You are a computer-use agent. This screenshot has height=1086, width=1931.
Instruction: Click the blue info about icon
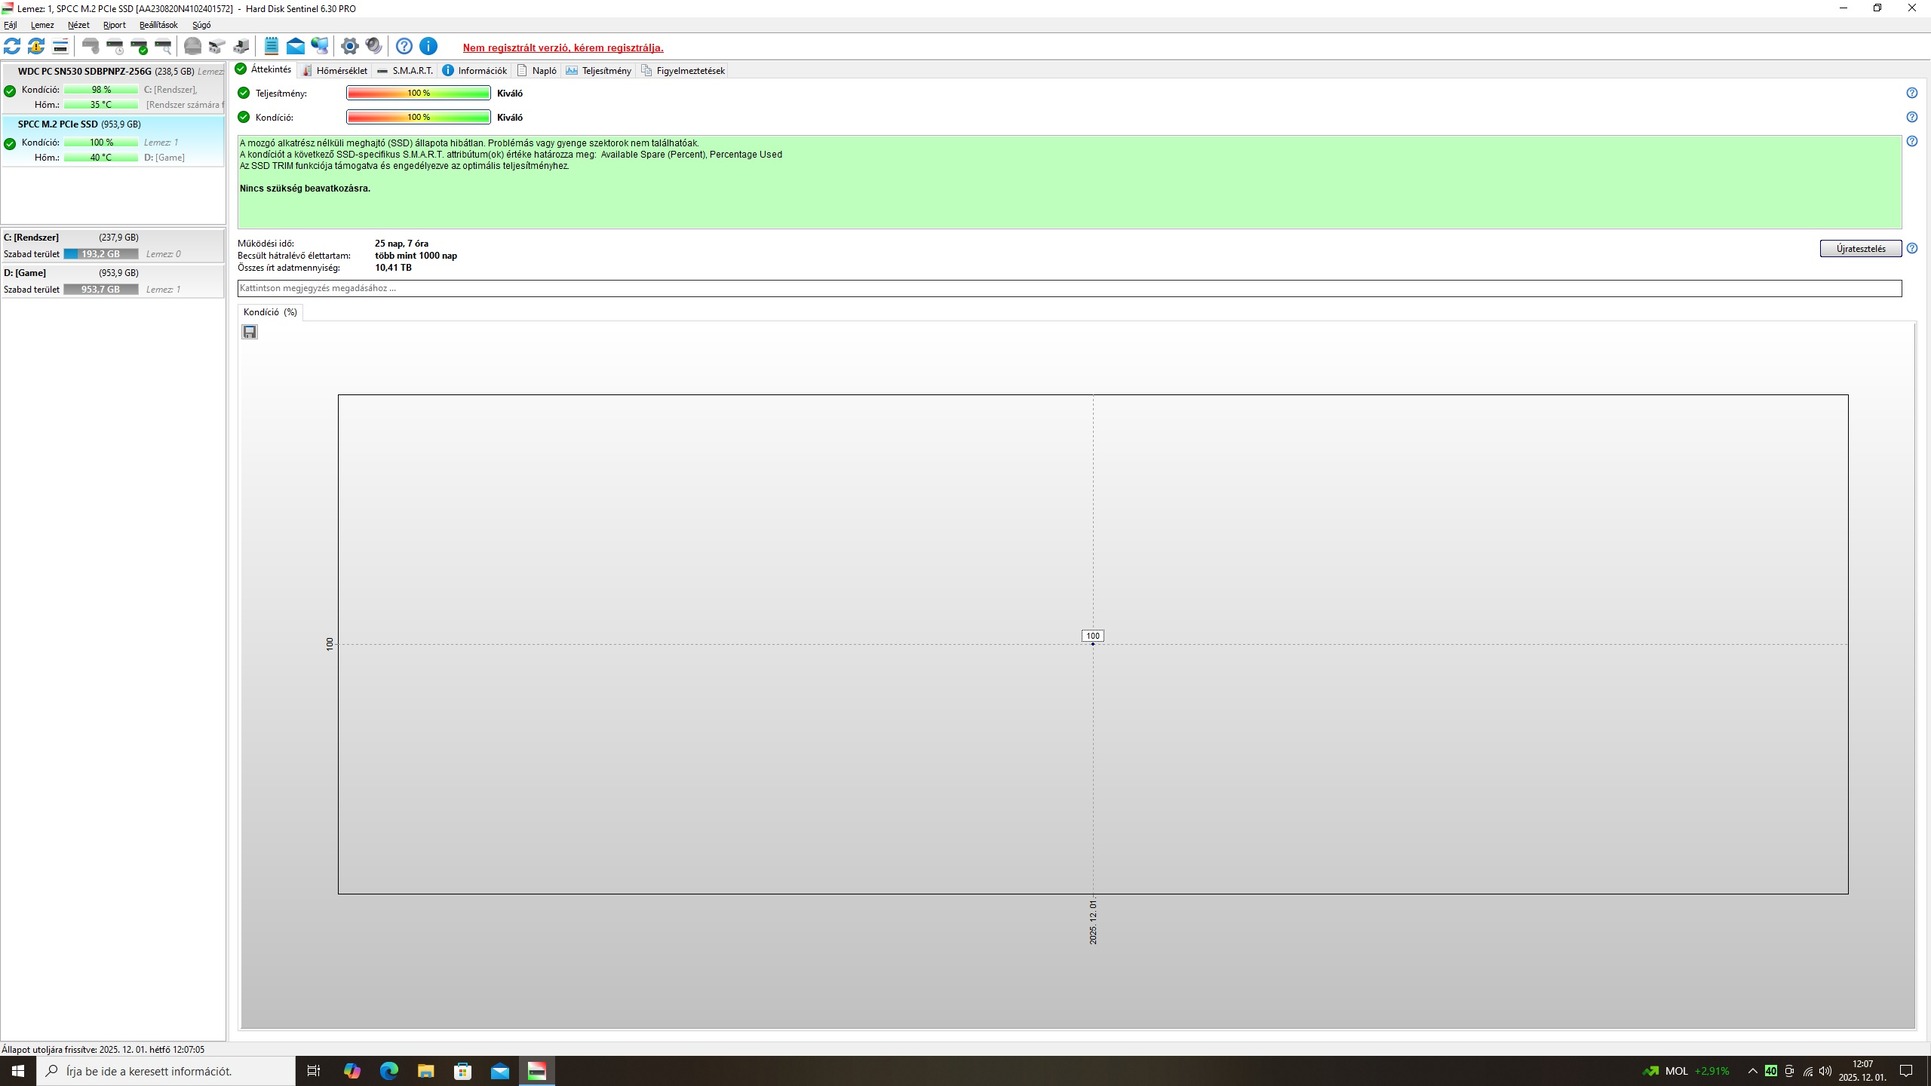coord(428,46)
